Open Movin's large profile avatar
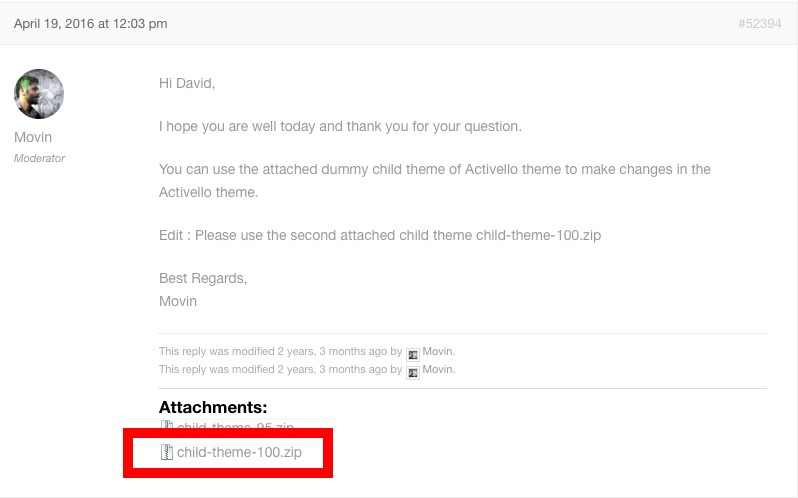Screen dimensions: 798x498 (39, 94)
